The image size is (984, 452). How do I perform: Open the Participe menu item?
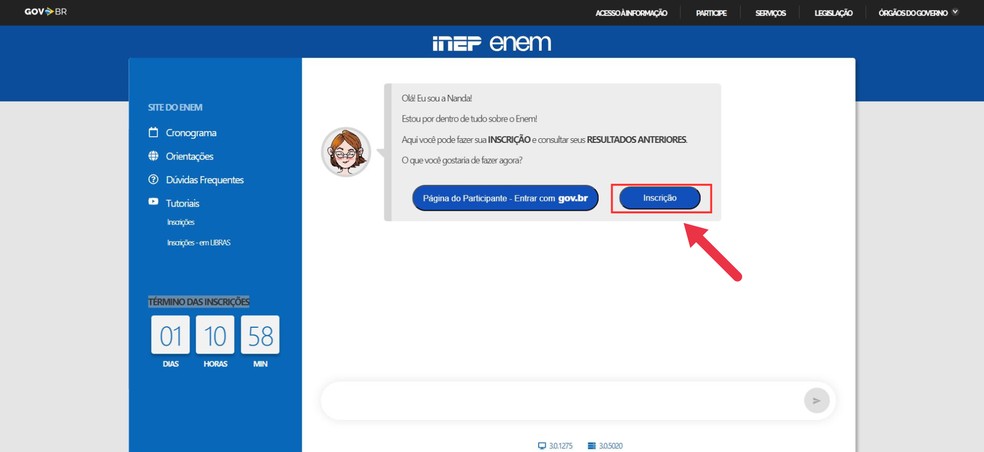[711, 13]
